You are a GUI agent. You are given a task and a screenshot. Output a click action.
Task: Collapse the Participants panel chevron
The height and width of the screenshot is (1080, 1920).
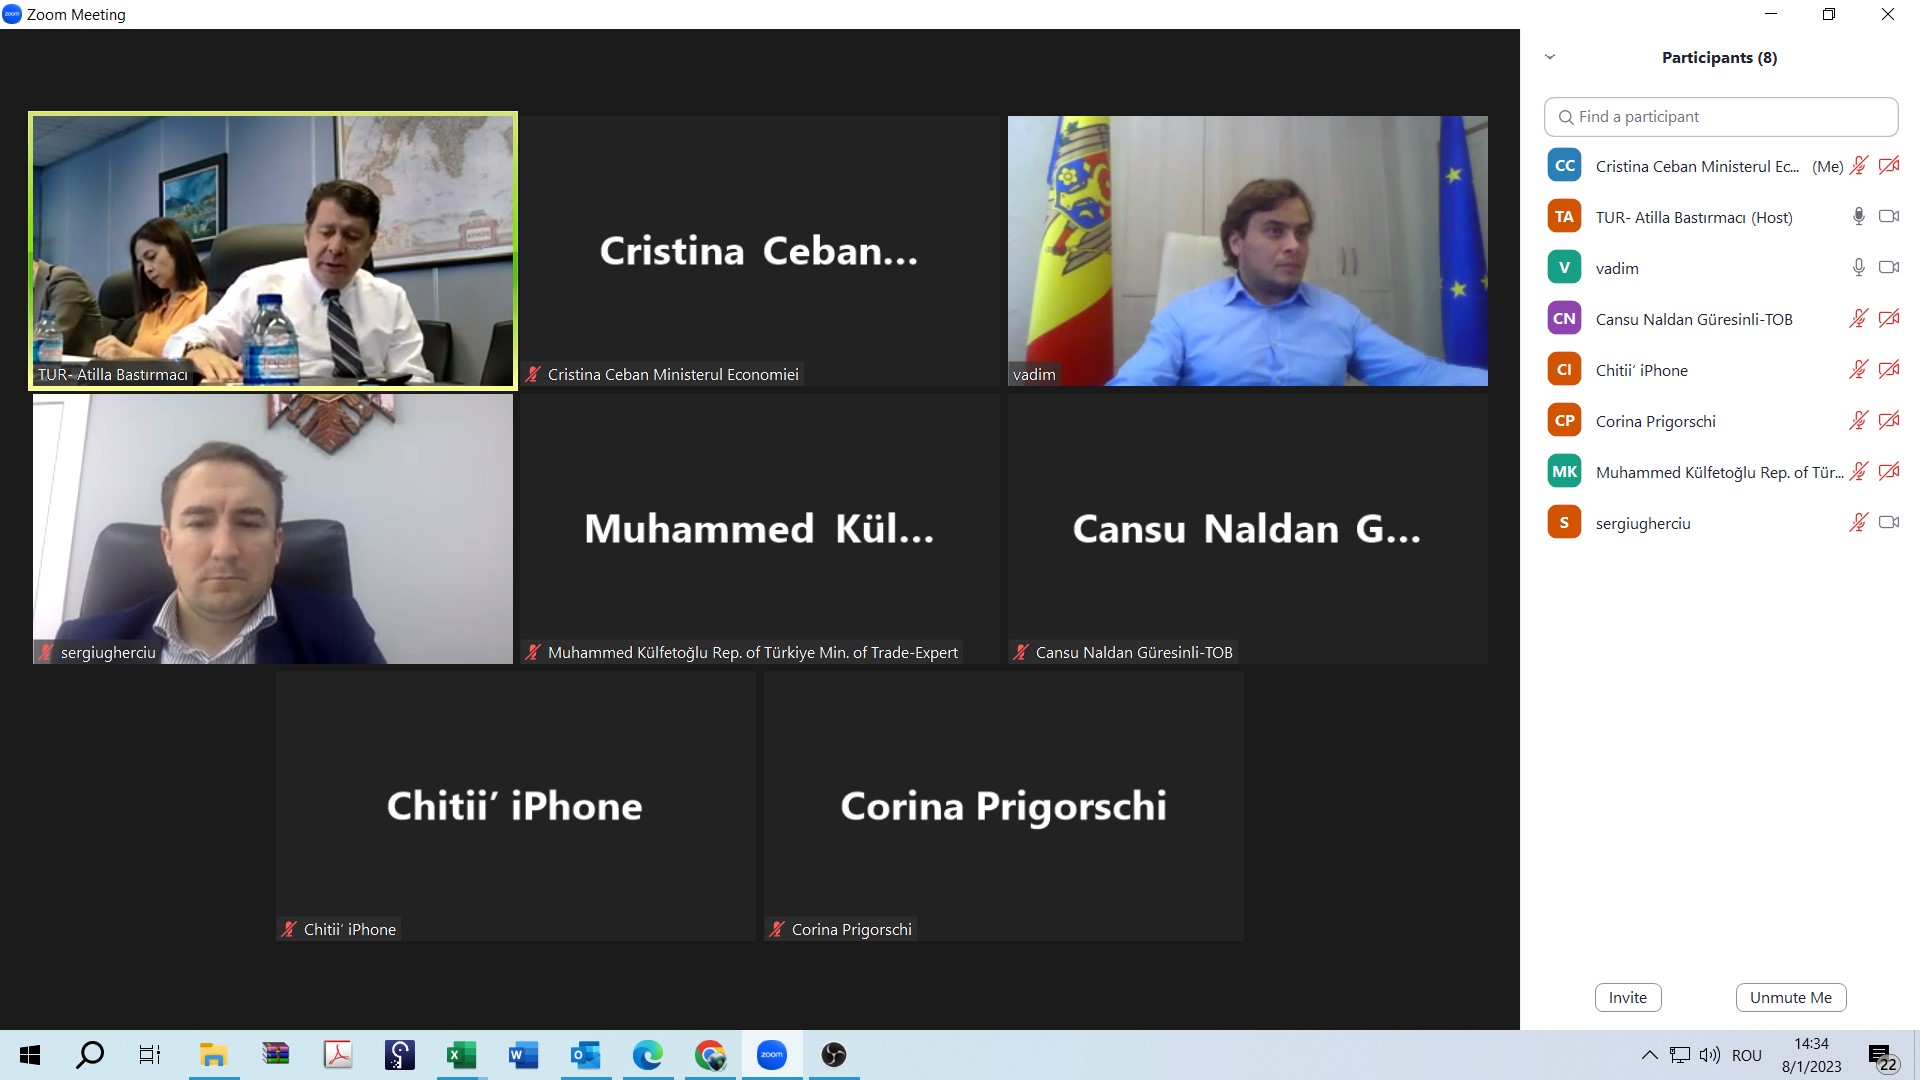(1550, 57)
